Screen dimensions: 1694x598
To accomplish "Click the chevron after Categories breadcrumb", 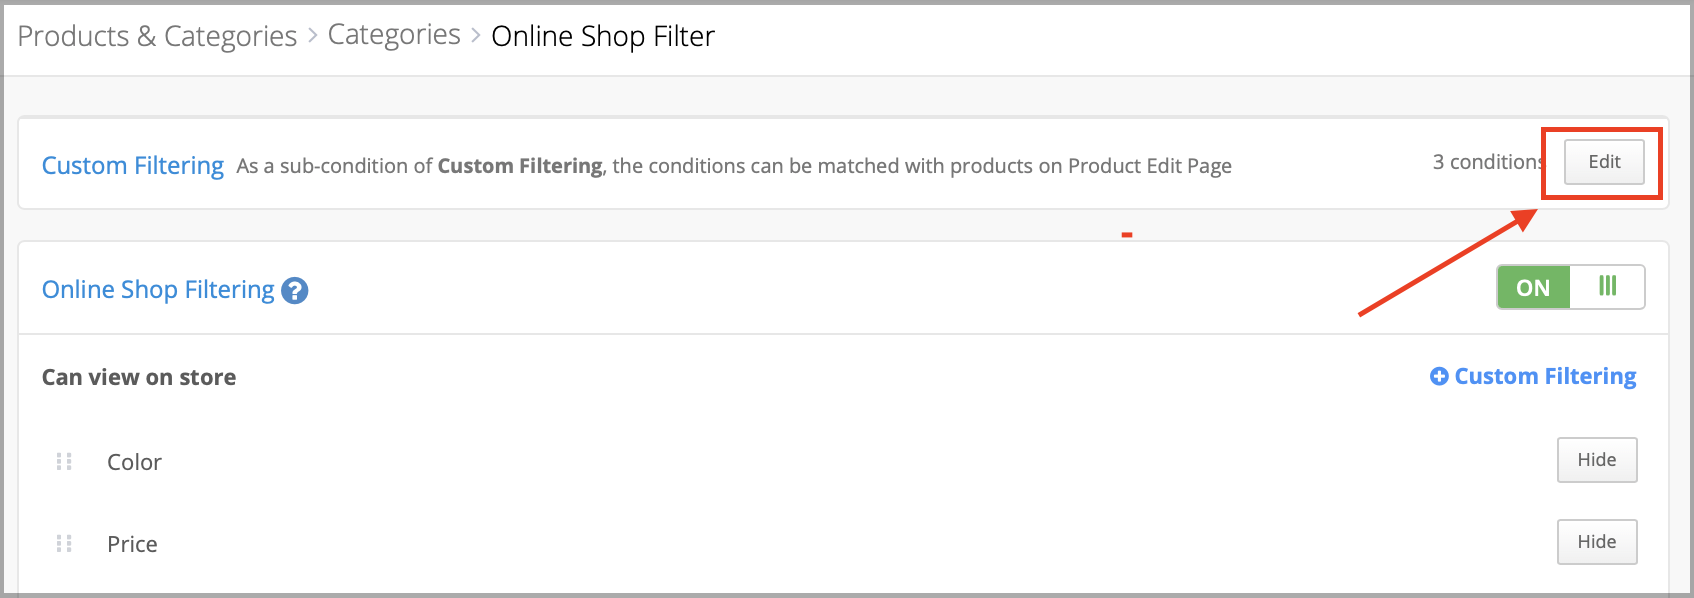I will (476, 35).
